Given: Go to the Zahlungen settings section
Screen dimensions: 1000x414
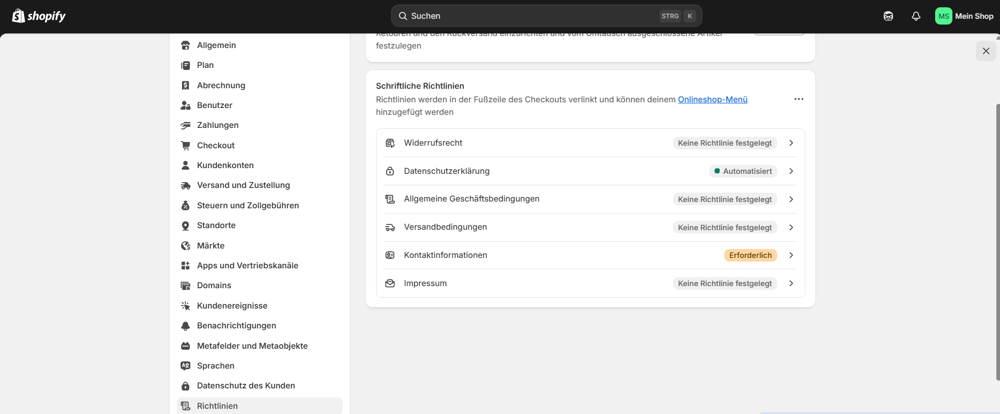Looking at the screenshot, I should click(x=217, y=125).
